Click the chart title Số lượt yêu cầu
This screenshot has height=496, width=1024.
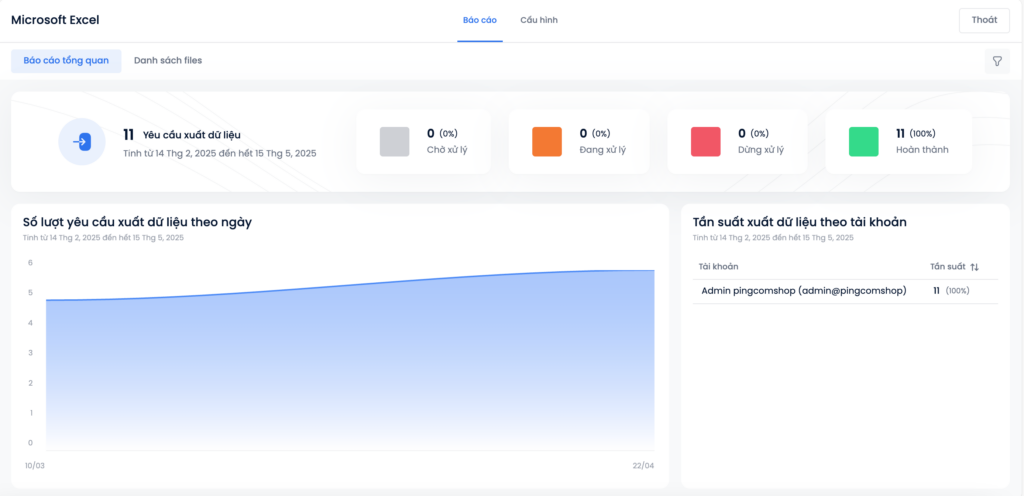[x=137, y=222]
